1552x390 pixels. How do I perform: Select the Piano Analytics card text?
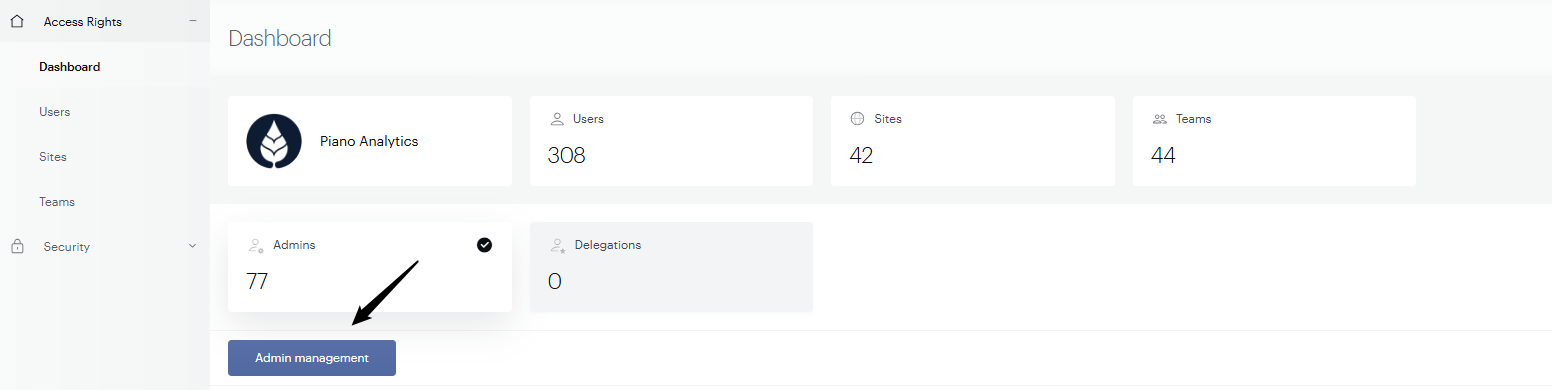369,141
